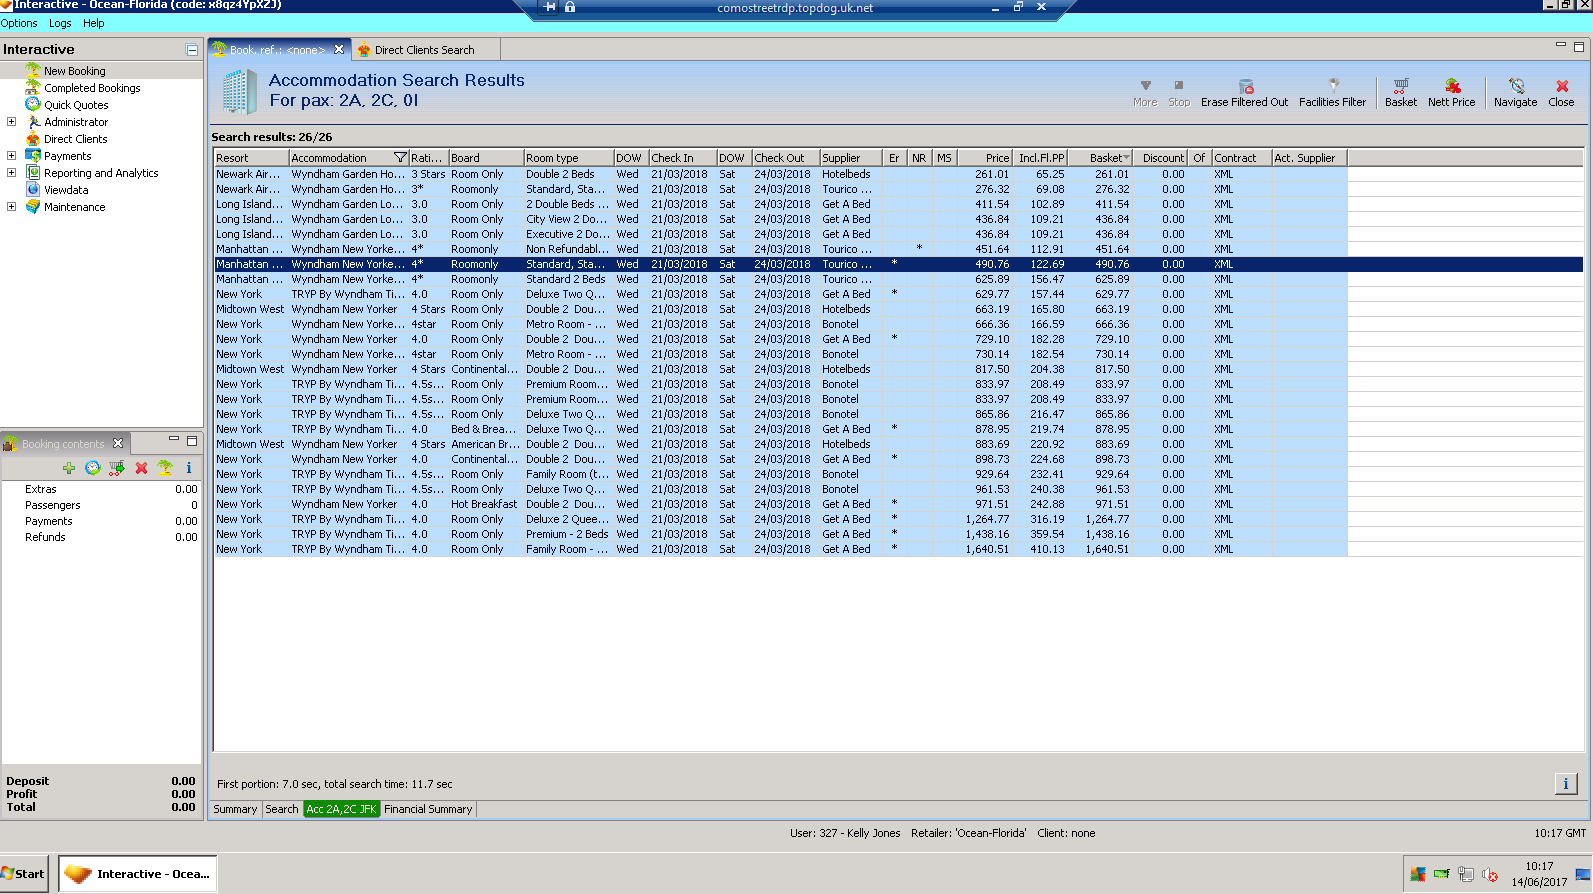1593x894 pixels.
Task: Click blue info icon in Booking contents toolbar
Action: [189, 468]
